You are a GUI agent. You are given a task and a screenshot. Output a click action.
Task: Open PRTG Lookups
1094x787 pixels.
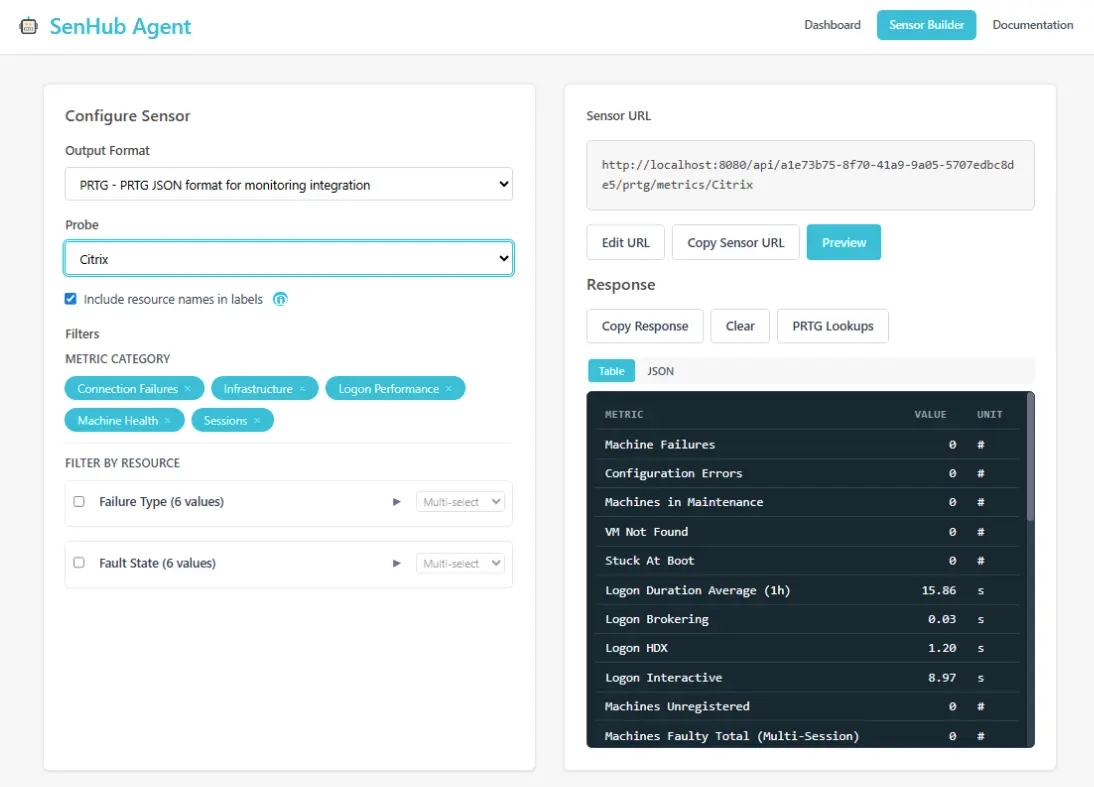pos(832,326)
